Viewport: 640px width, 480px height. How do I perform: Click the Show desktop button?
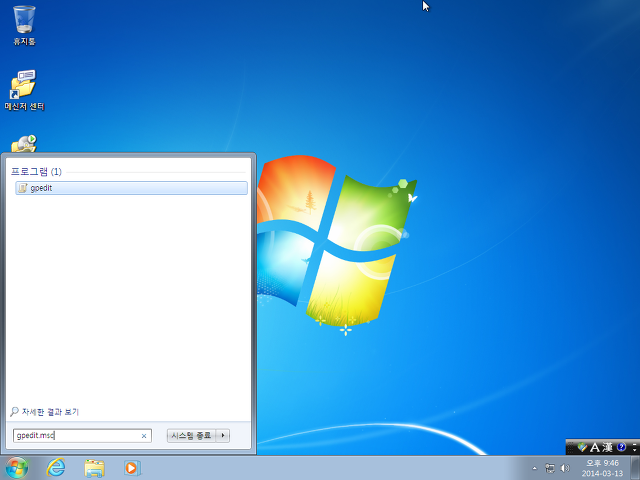(635, 468)
